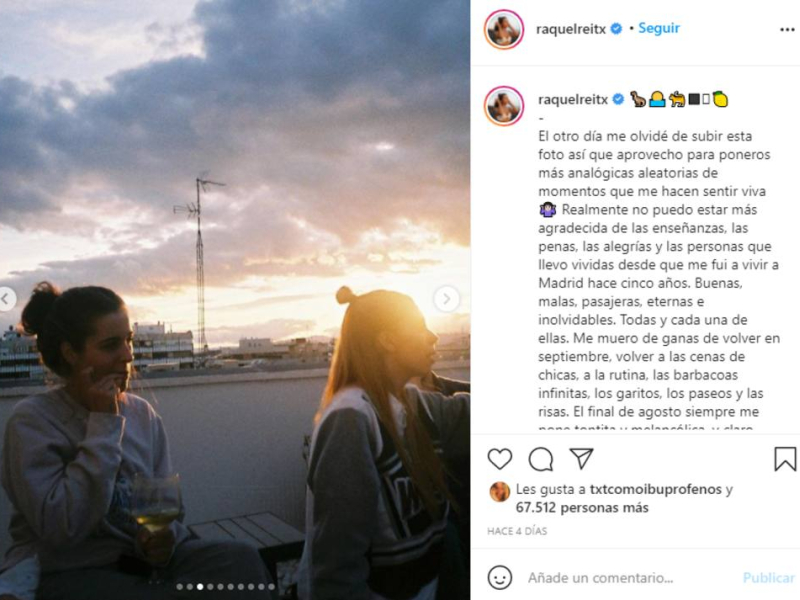Select the third carousel indicator dot
The height and width of the screenshot is (600, 800).
[200, 587]
